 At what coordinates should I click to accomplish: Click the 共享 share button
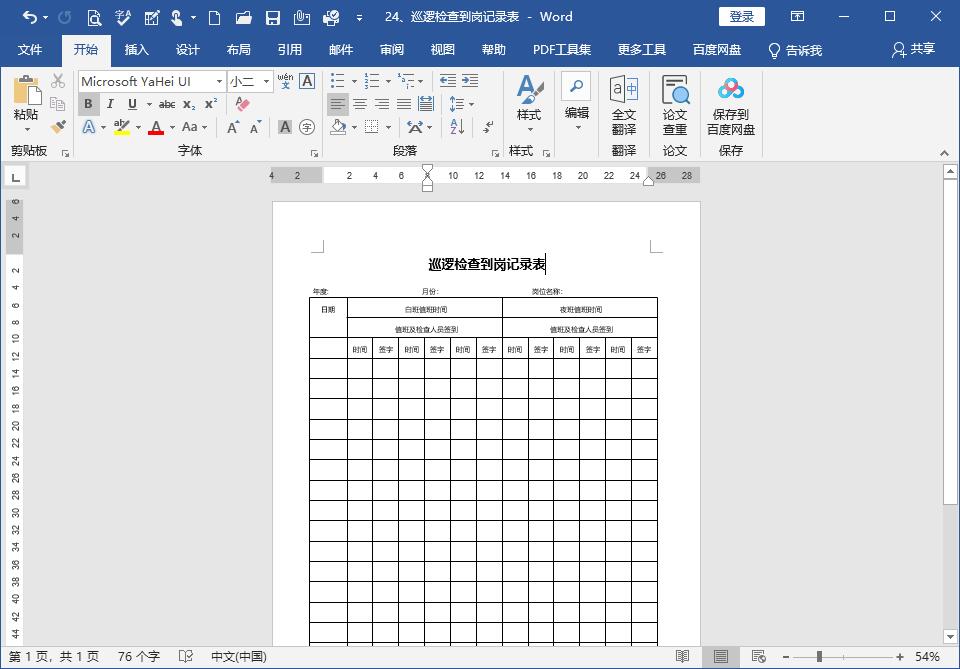point(913,49)
